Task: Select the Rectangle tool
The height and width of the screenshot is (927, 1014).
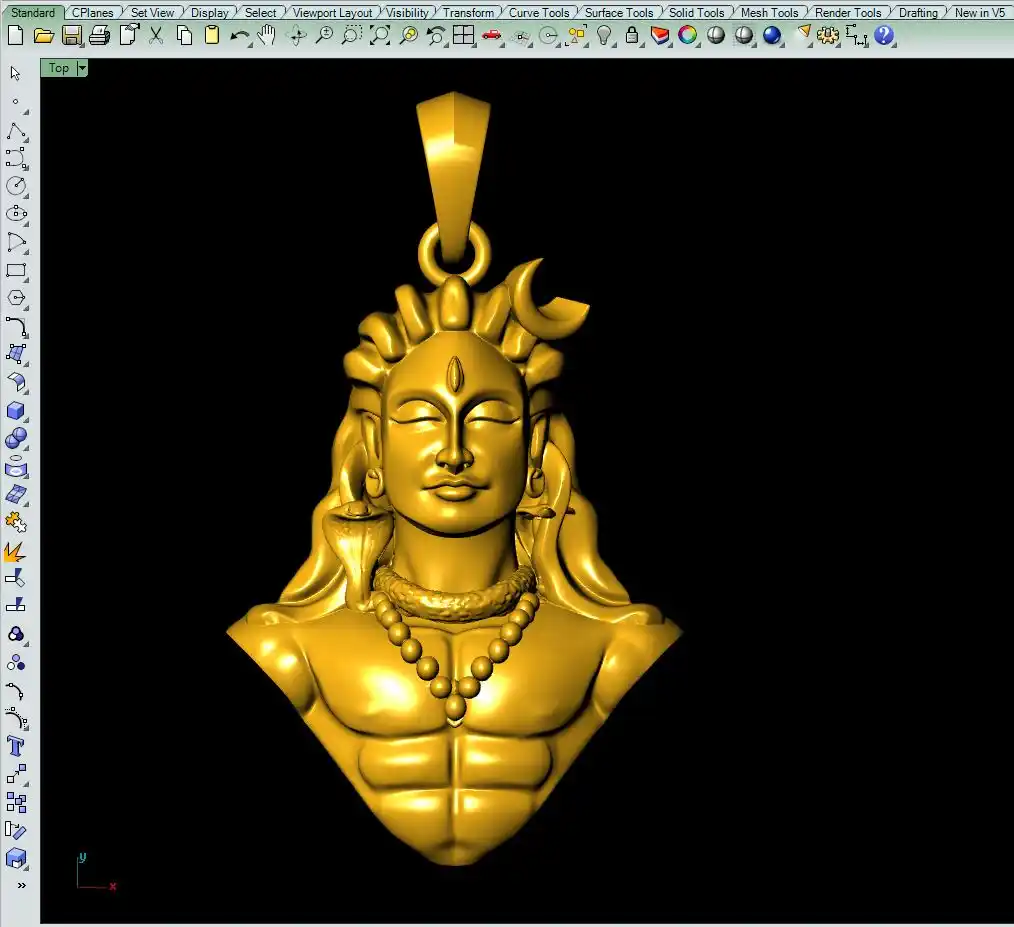Action: 16,270
